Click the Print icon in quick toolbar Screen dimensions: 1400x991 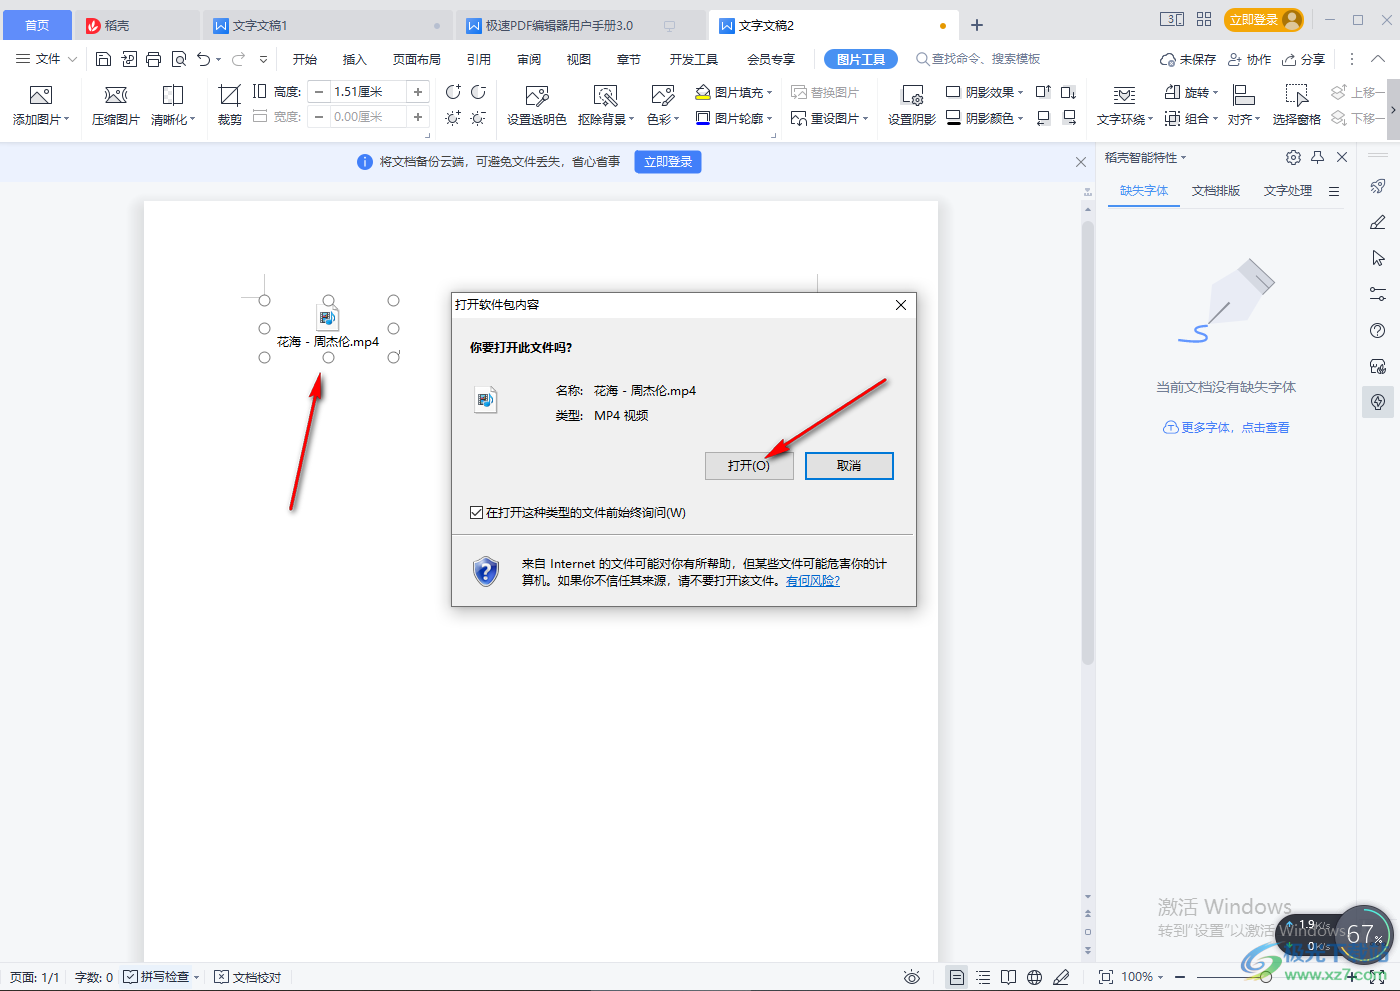click(x=153, y=59)
